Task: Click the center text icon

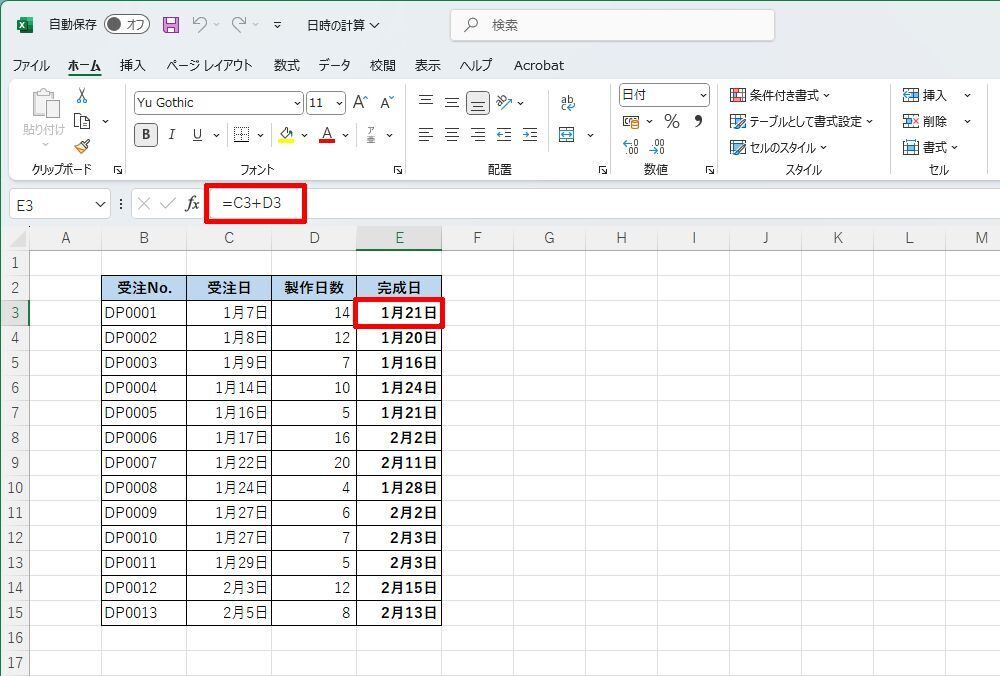Action: [452, 135]
